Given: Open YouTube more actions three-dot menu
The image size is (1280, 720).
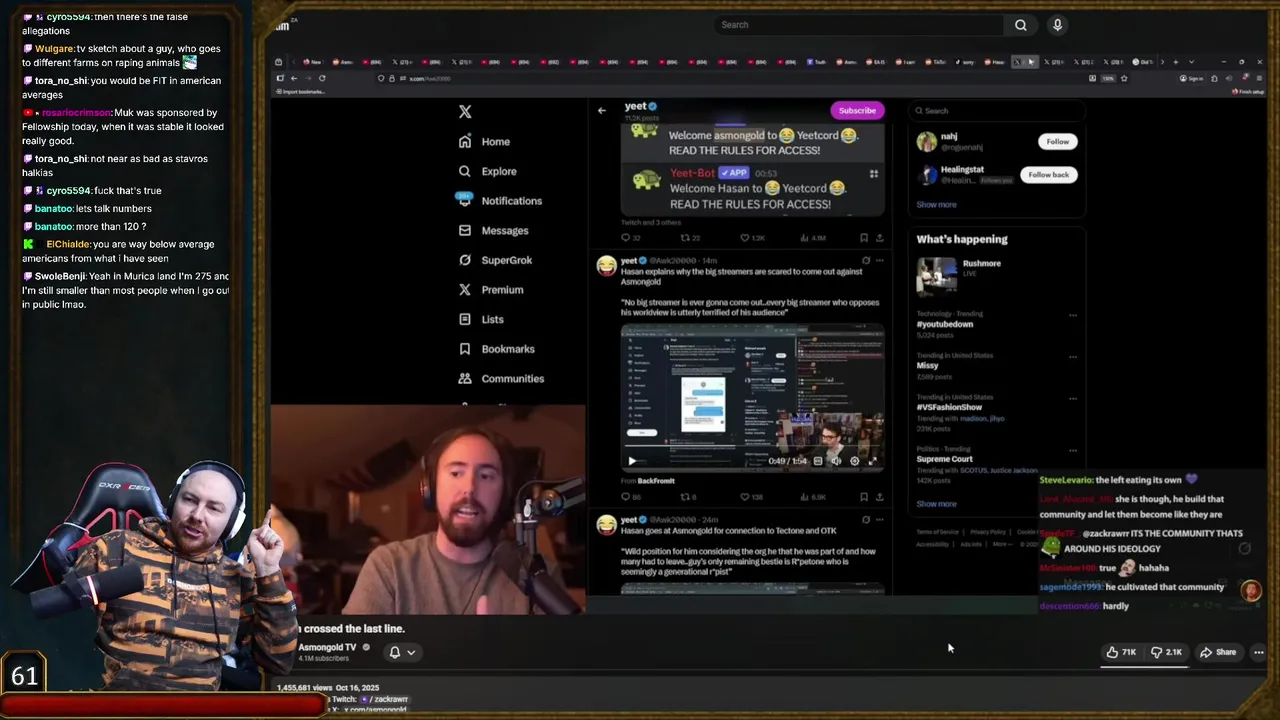Looking at the screenshot, I should (x=1259, y=652).
